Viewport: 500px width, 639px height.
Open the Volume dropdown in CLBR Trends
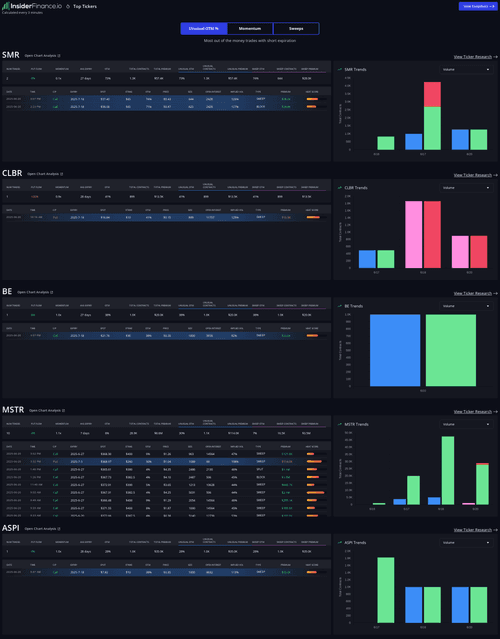pyautogui.click(x=466, y=187)
